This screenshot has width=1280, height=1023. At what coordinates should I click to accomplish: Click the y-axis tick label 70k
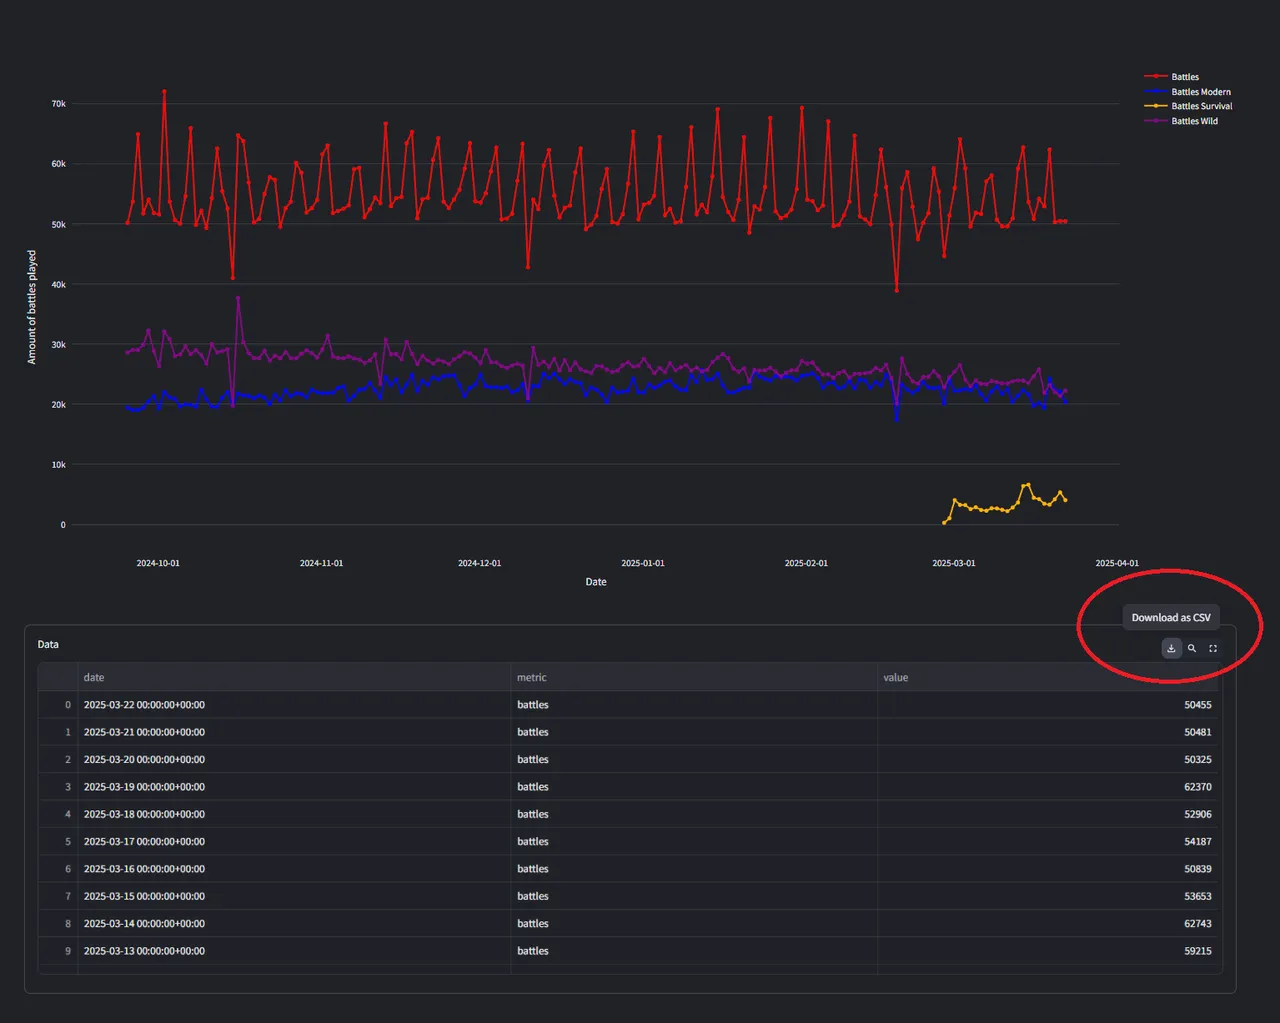tap(59, 104)
